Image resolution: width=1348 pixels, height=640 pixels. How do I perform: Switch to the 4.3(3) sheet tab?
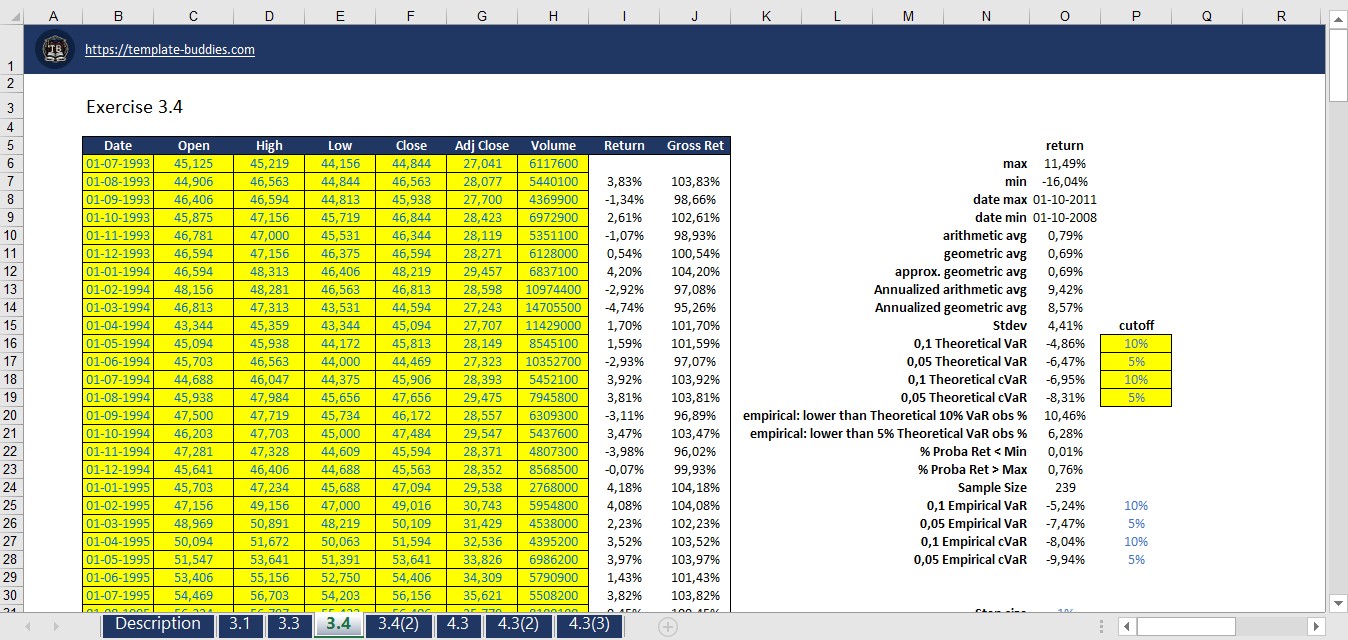point(589,625)
